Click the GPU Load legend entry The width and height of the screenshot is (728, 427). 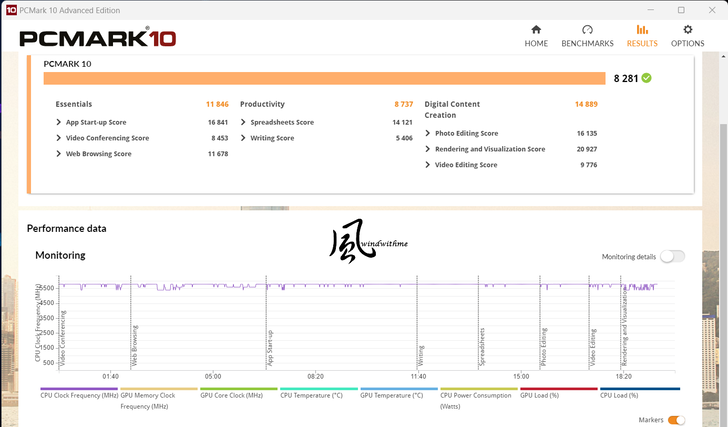point(559,395)
